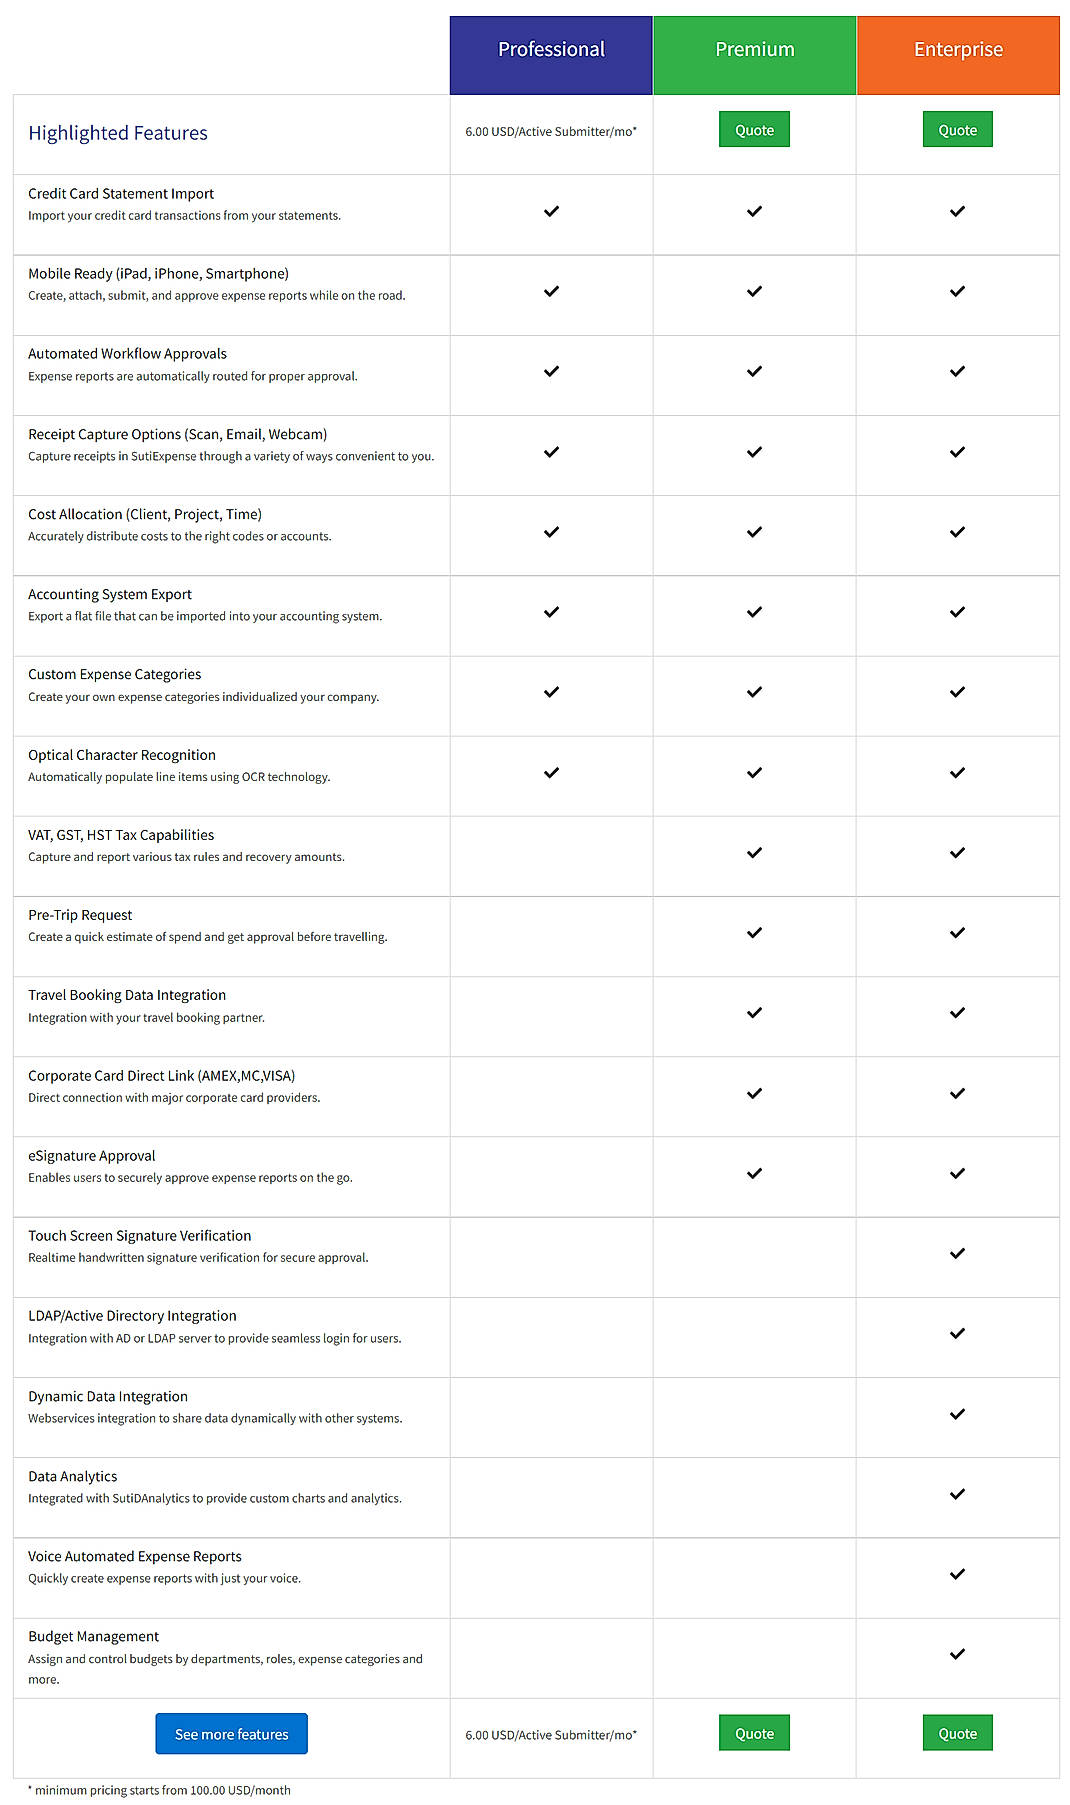The height and width of the screenshot is (1805, 1070).
Task: Click the 6.00 USD/Active Submitter pricing text
Action: point(550,130)
